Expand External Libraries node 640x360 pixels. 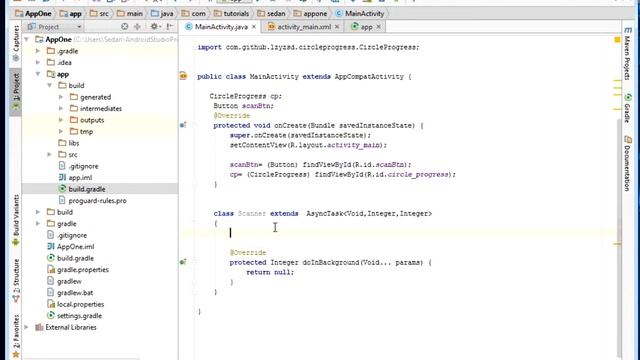pos(27,327)
